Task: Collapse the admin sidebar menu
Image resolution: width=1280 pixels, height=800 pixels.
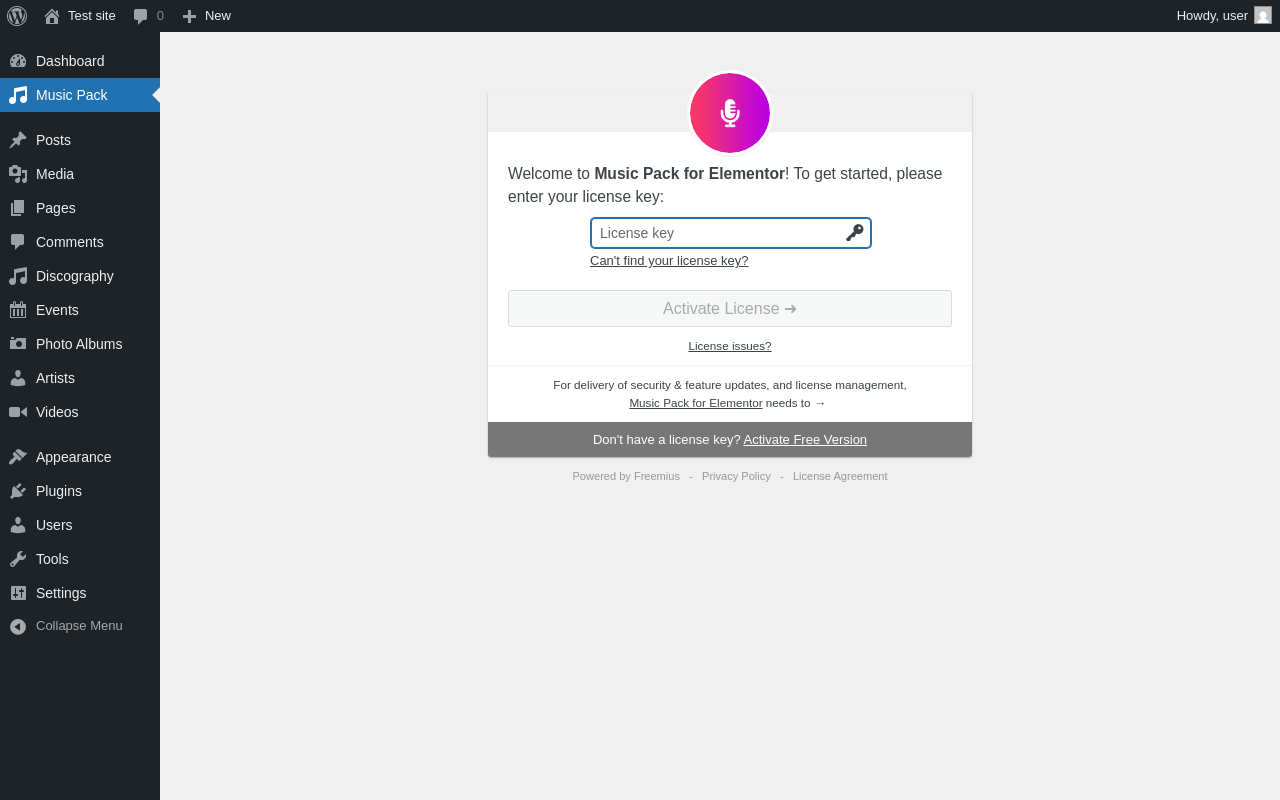Action: [80, 626]
